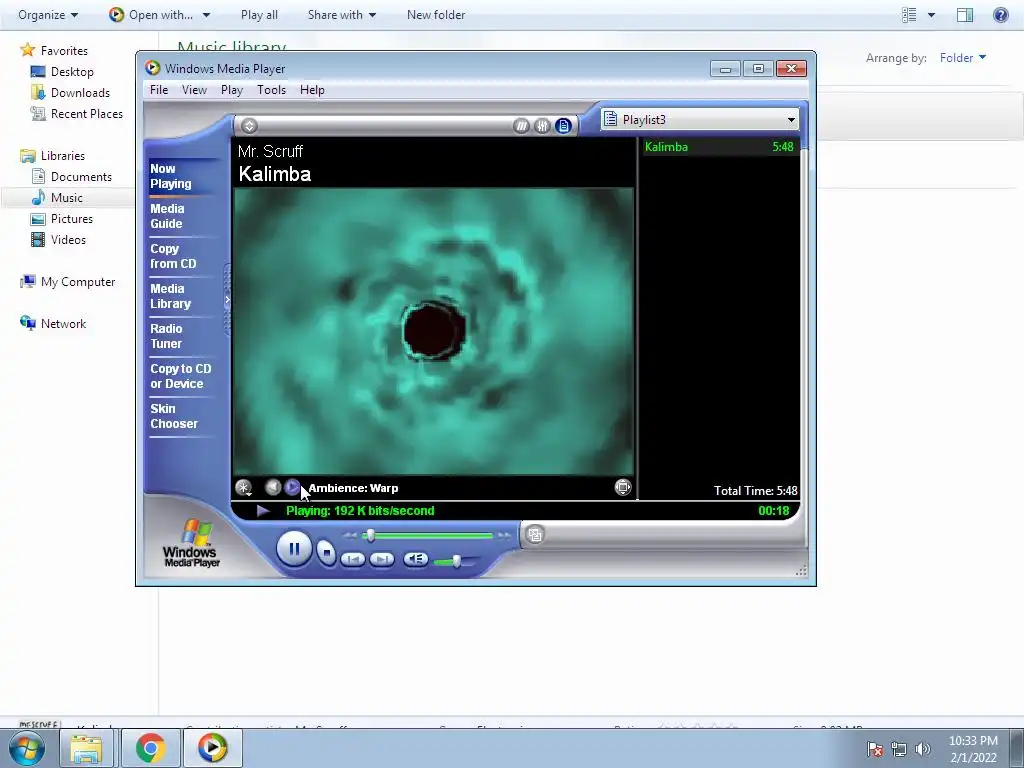The width and height of the screenshot is (1024, 768).
Task: Show equalizer and settings
Action: pos(542,126)
